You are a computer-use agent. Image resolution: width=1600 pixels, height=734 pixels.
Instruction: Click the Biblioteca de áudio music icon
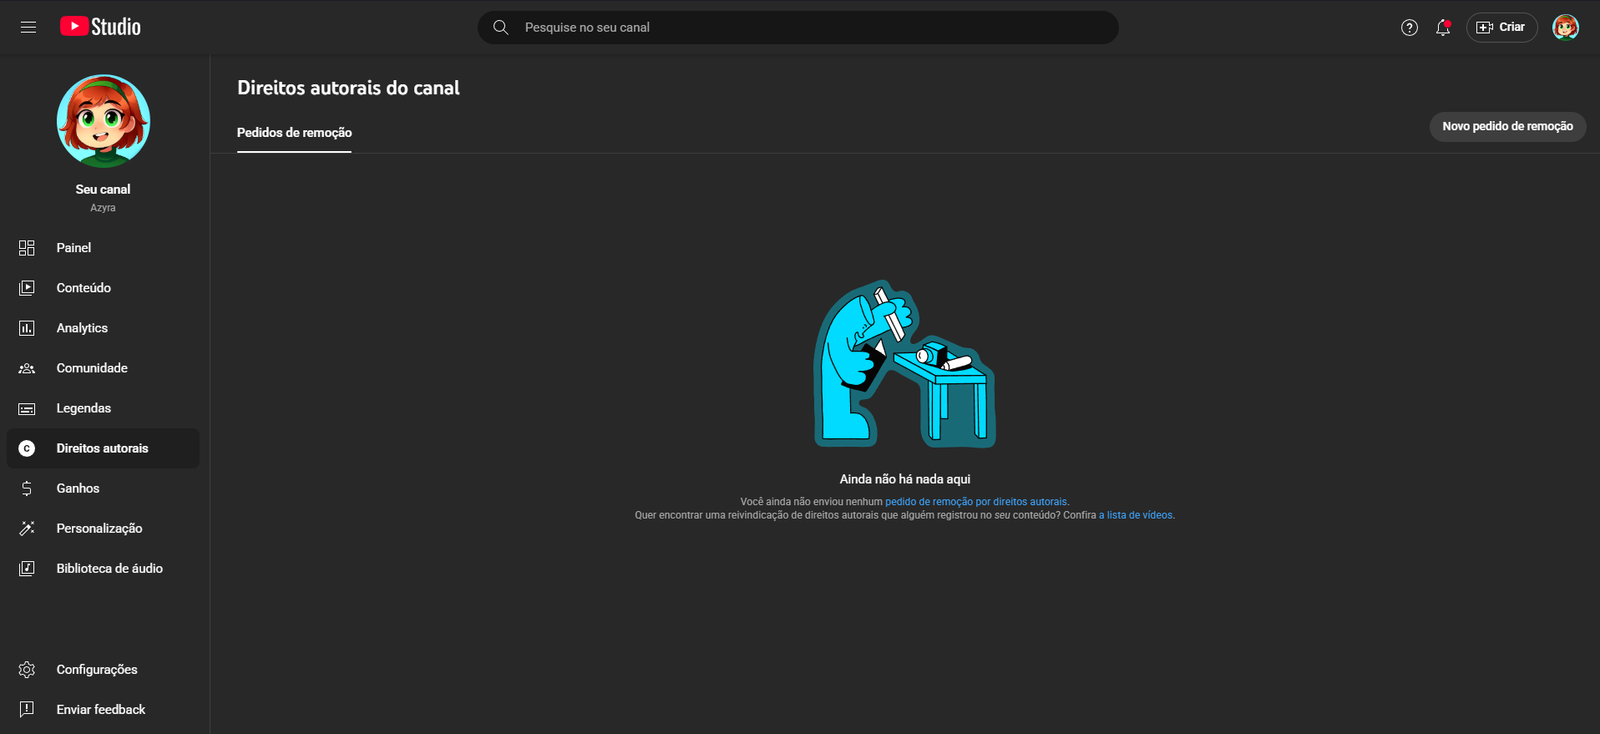coord(27,568)
